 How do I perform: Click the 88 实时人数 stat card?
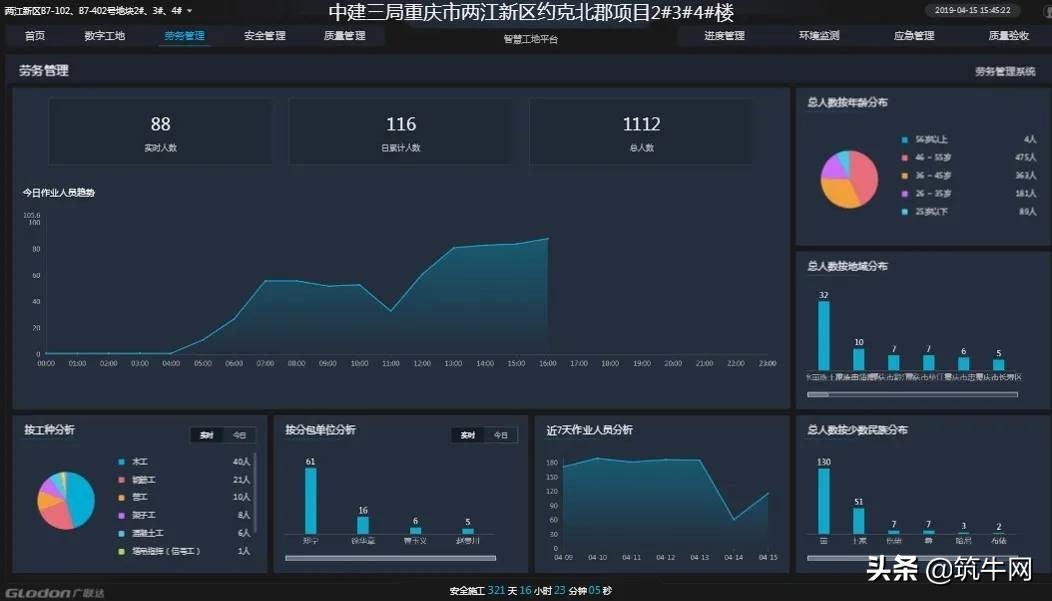(159, 132)
